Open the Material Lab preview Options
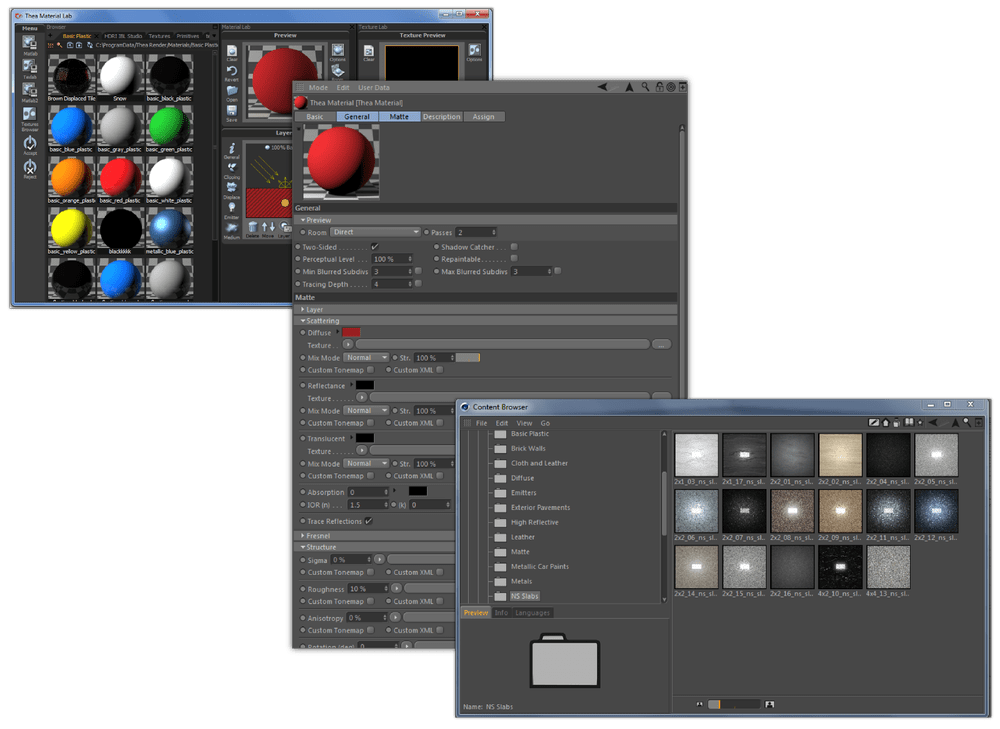This screenshot has height=729, width=1000. [337, 50]
